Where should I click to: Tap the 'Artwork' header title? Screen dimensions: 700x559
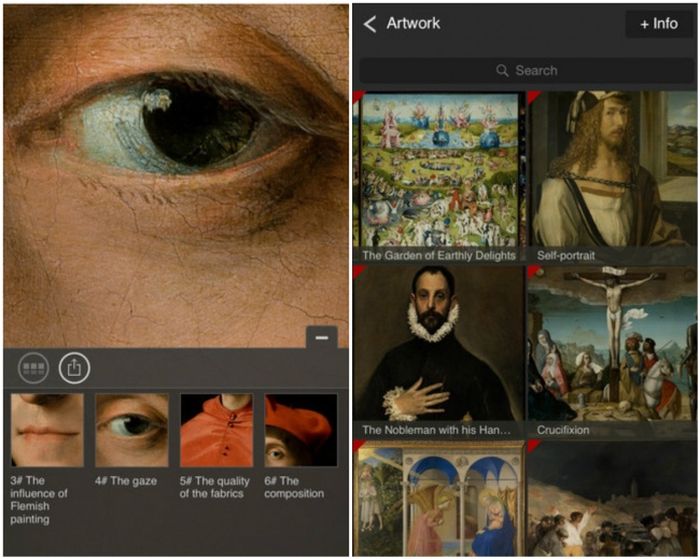point(413,23)
